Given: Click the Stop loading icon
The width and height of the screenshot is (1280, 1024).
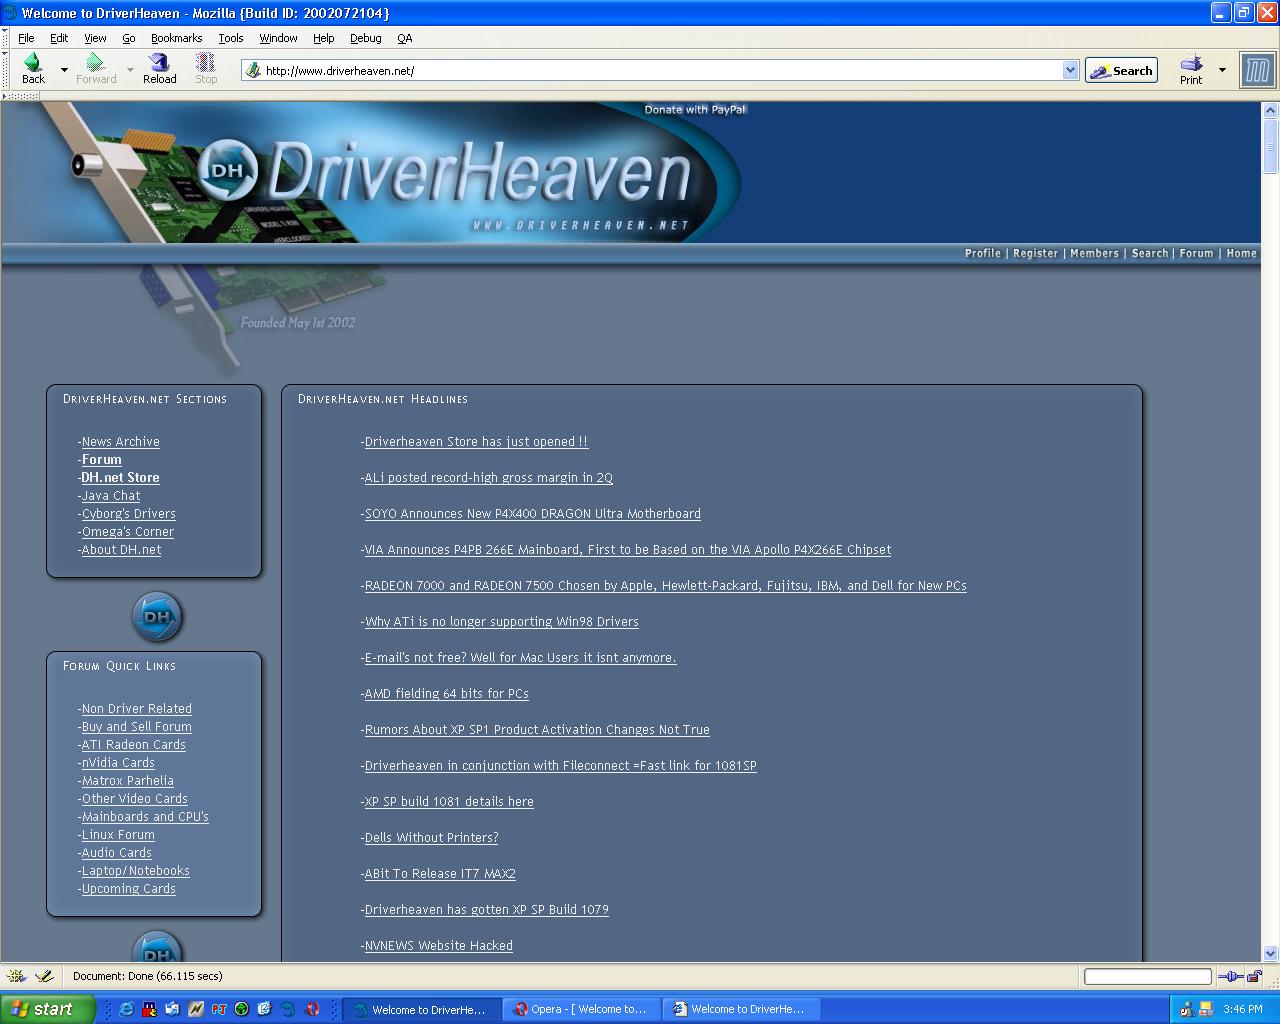Looking at the screenshot, I should (x=206, y=62).
